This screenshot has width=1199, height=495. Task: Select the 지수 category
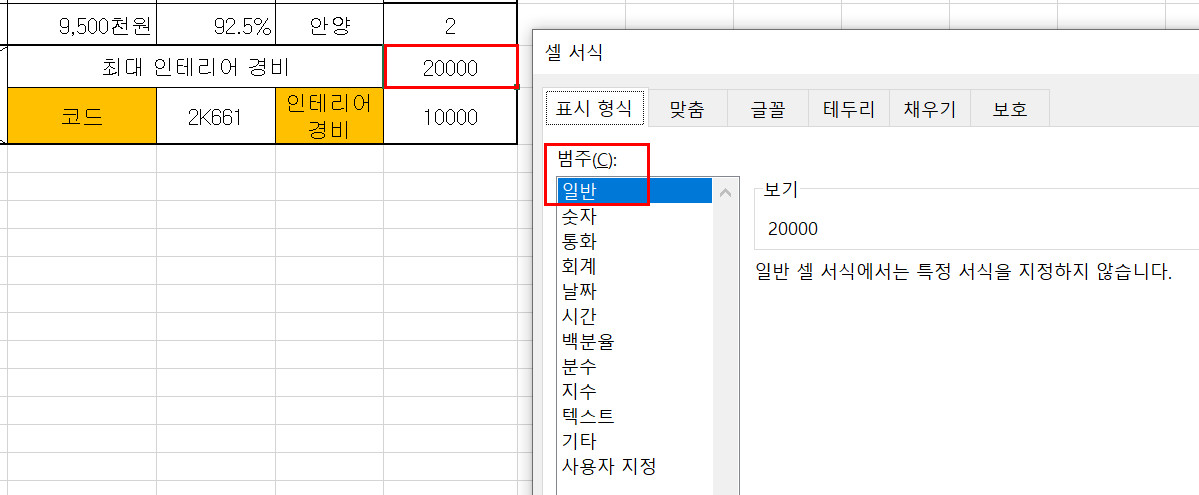pyautogui.click(x=635, y=391)
